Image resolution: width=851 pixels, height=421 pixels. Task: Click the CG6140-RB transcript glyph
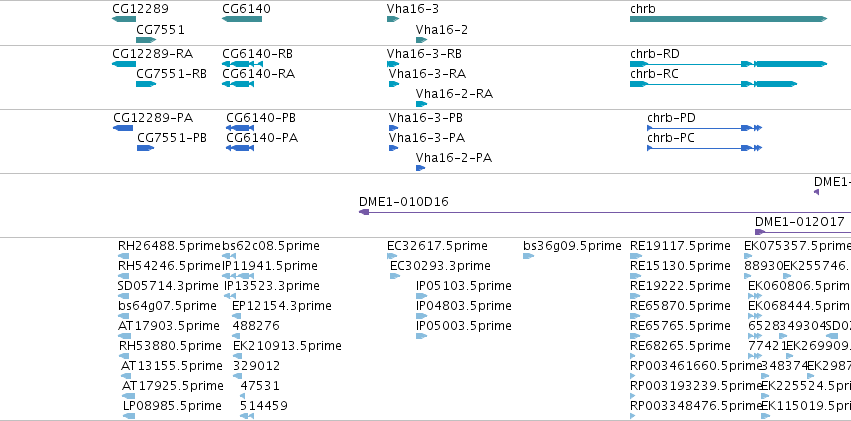click(x=243, y=64)
